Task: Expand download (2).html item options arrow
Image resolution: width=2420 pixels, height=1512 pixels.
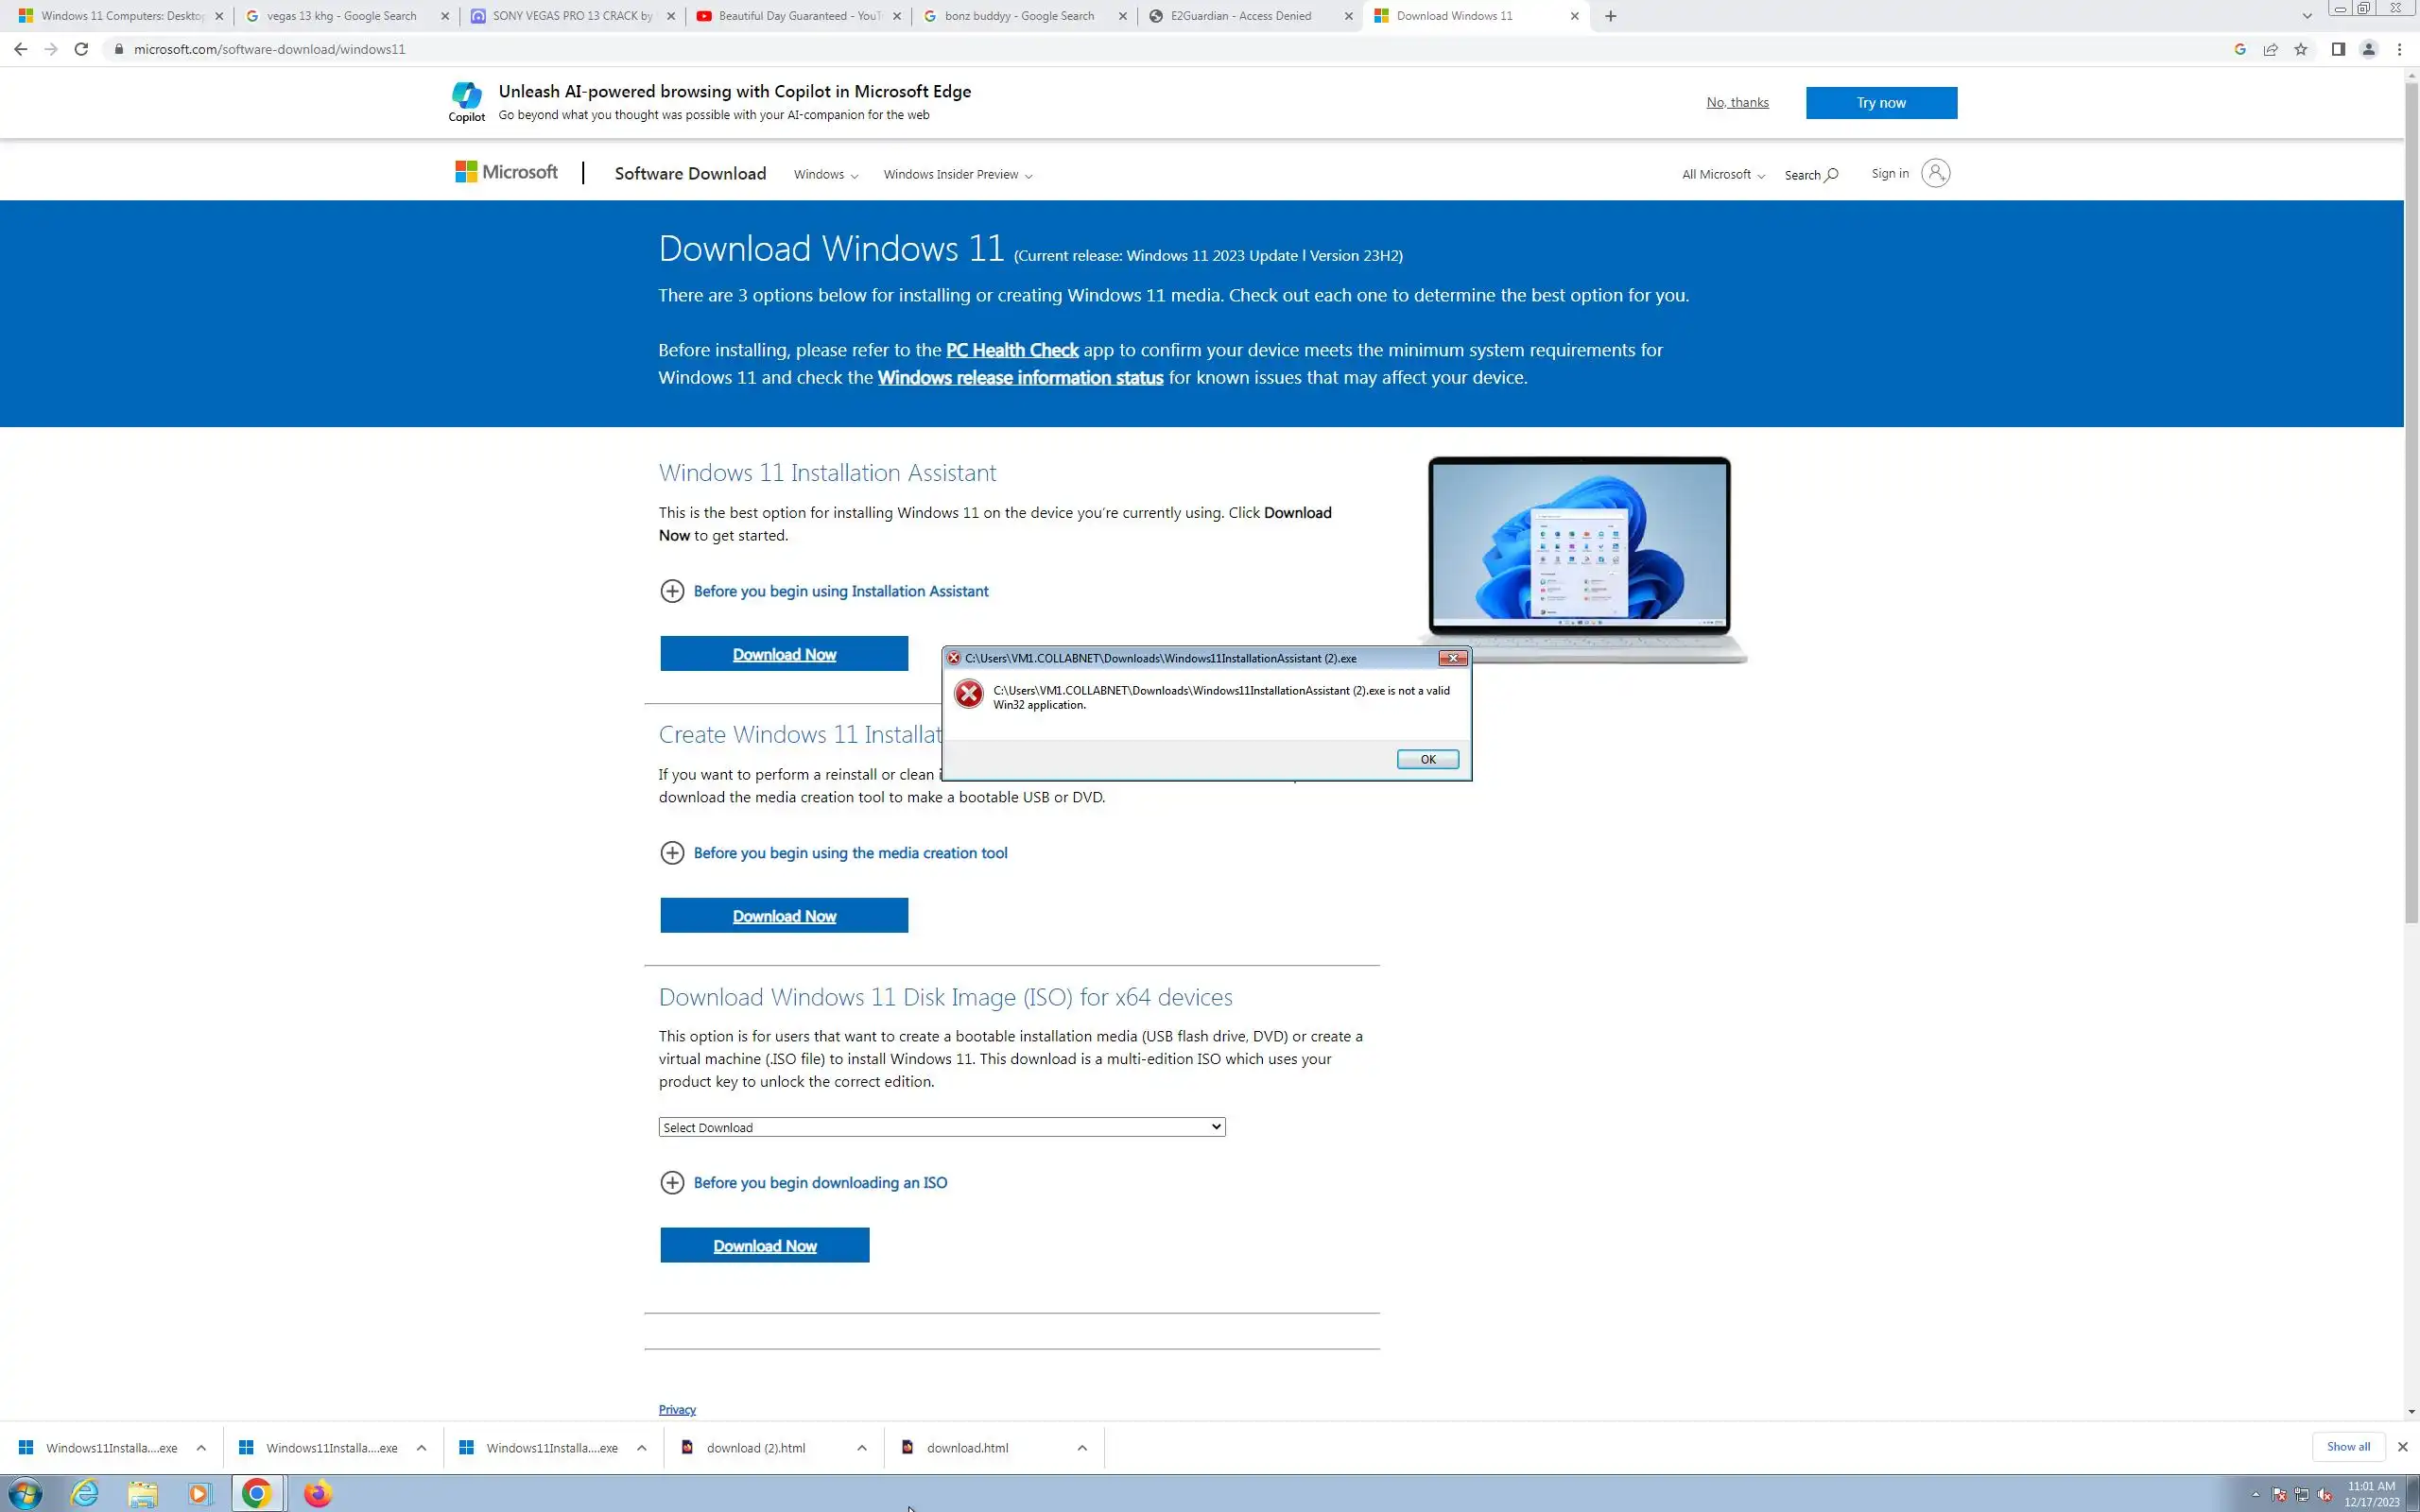Action: click(861, 1448)
